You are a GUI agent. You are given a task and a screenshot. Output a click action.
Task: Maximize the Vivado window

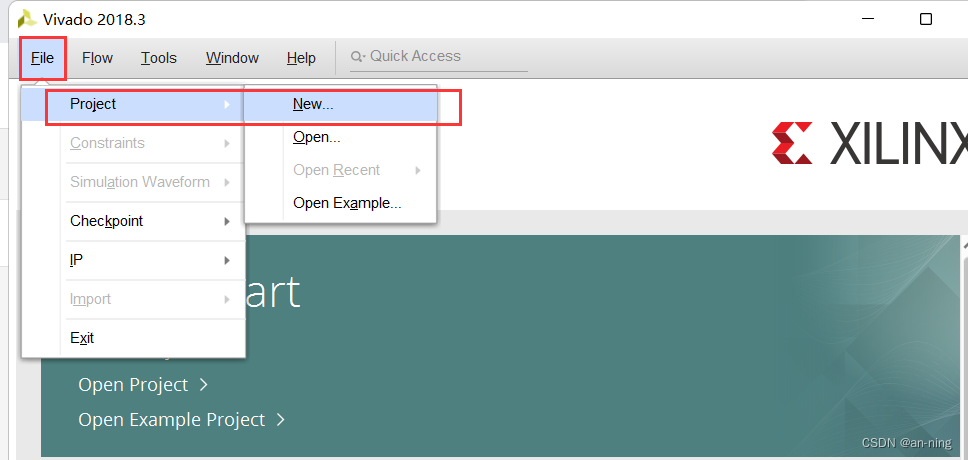click(x=925, y=19)
